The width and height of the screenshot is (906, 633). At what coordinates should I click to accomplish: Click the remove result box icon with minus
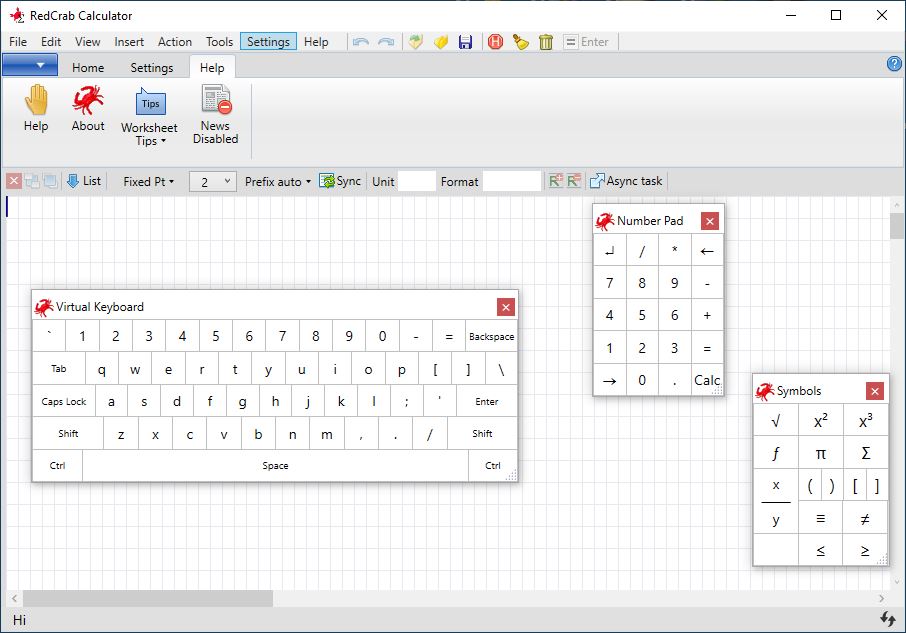click(573, 181)
